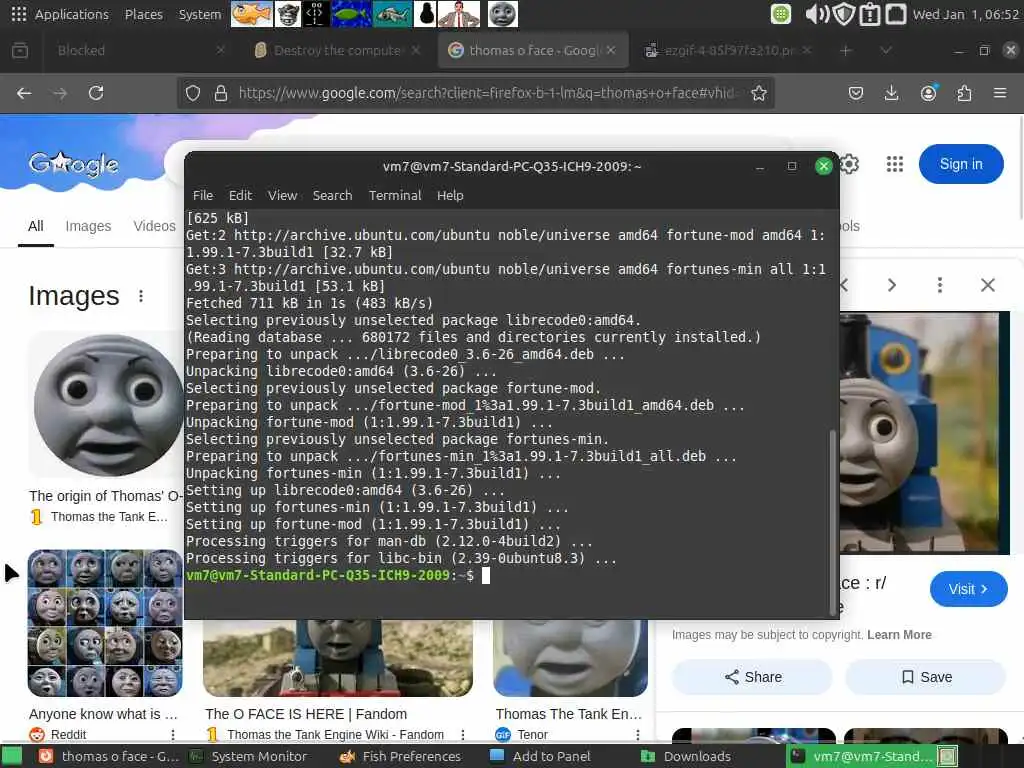Open the Places menu
This screenshot has width=1024, height=768.
pos(144,14)
